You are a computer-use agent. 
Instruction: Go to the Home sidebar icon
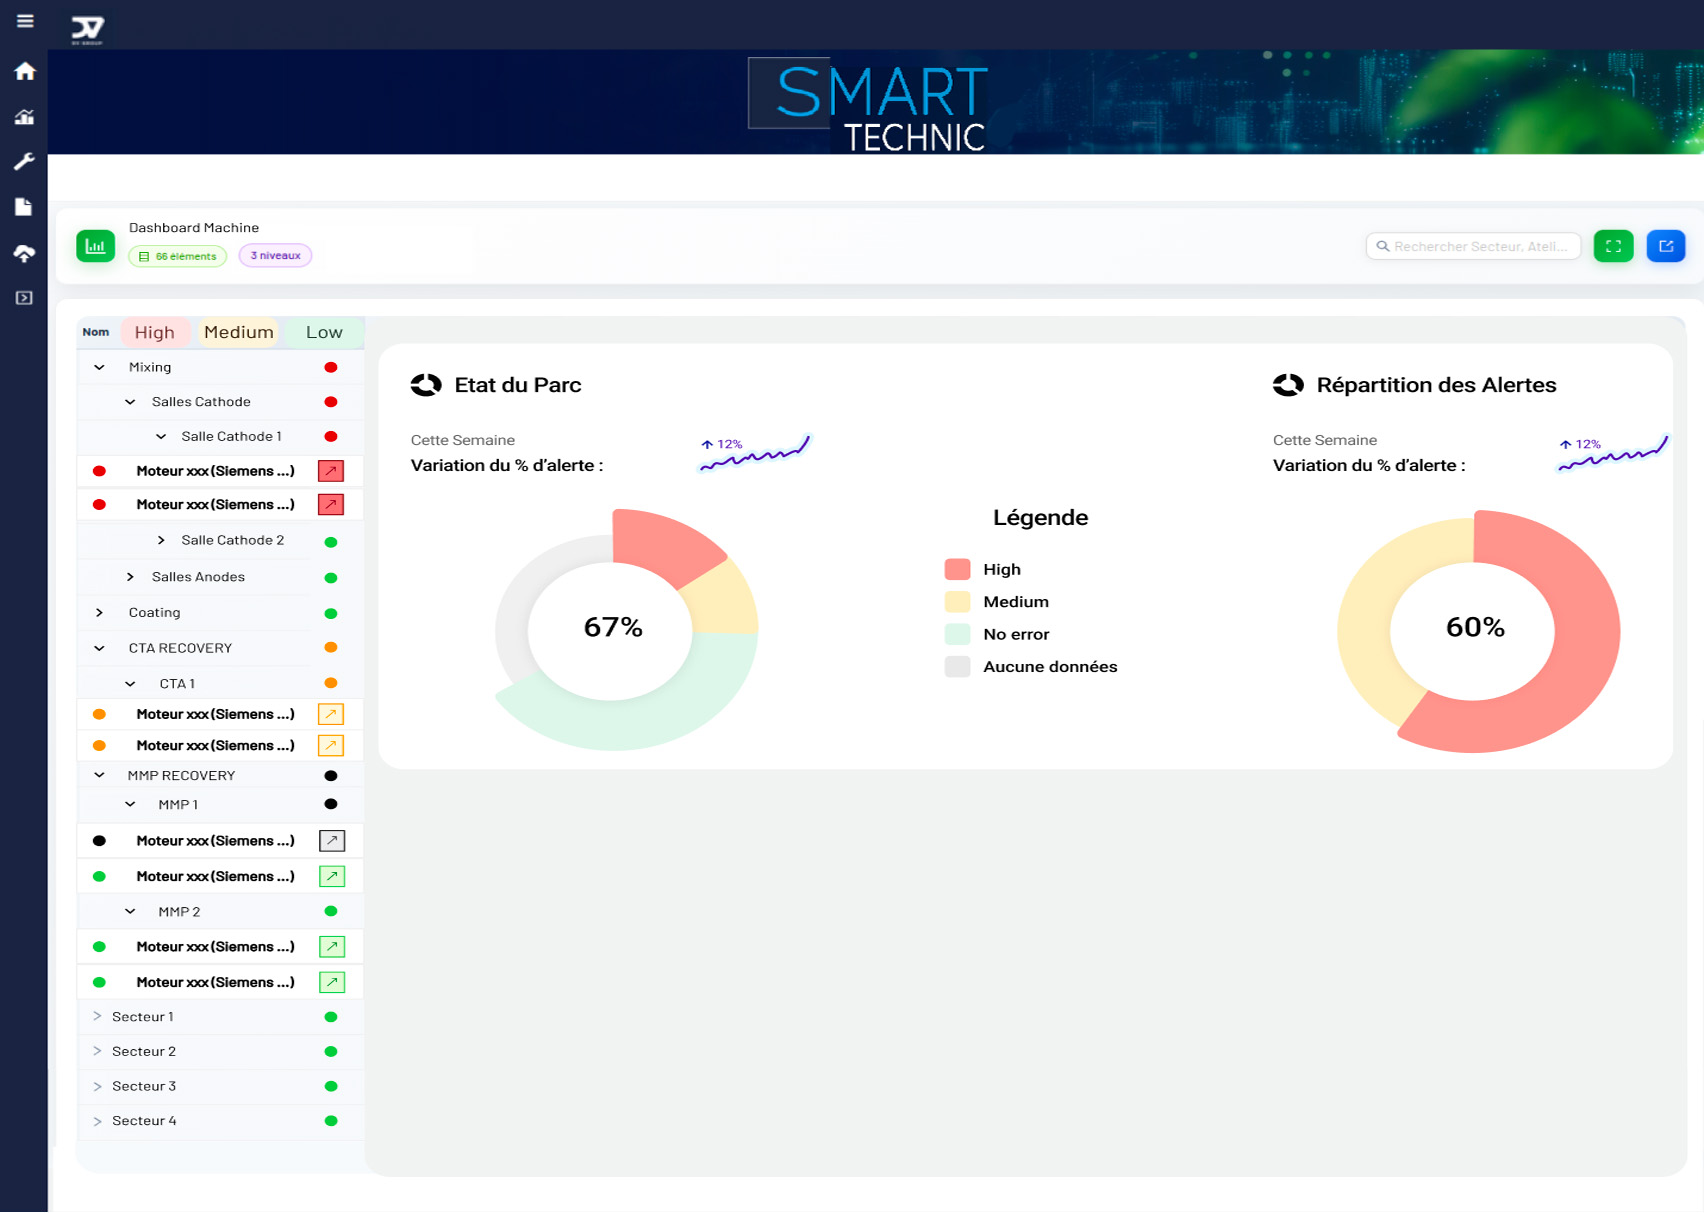pyautogui.click(x=25, y=71)
